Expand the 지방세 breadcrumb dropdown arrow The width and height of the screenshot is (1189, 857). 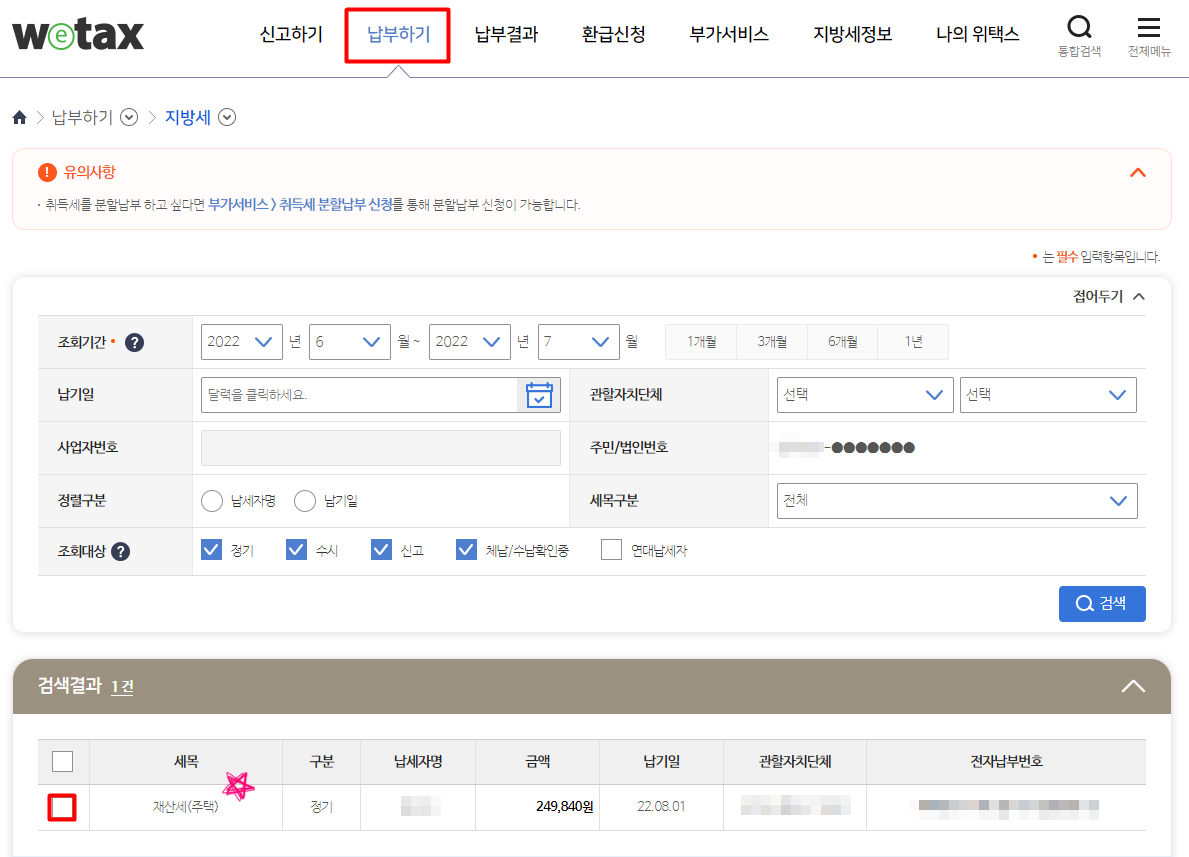pos(227,118)
